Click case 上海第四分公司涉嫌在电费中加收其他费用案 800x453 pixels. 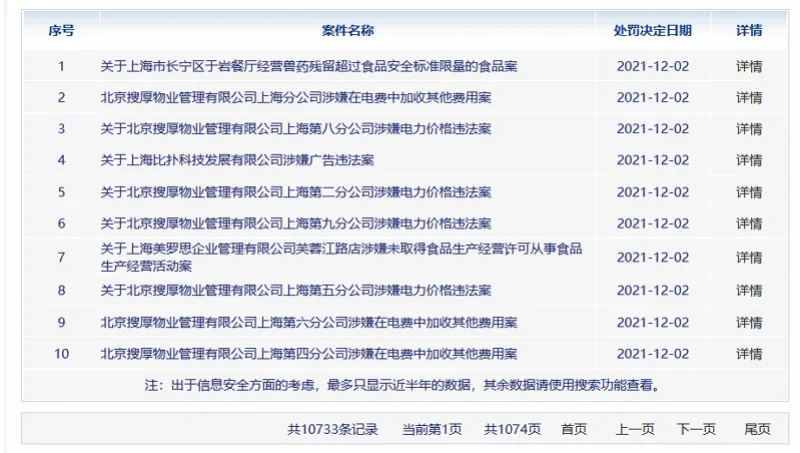(309, 354)
